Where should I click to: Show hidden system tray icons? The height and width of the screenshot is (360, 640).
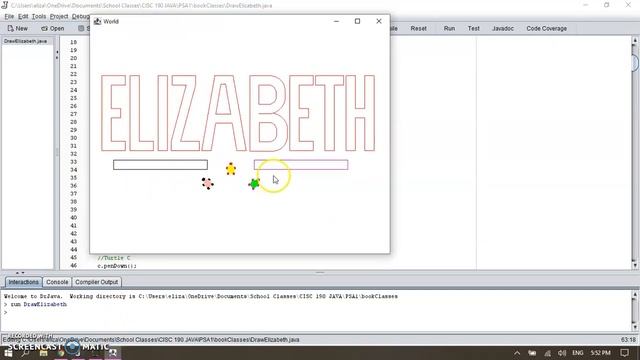tap(517, 353)
